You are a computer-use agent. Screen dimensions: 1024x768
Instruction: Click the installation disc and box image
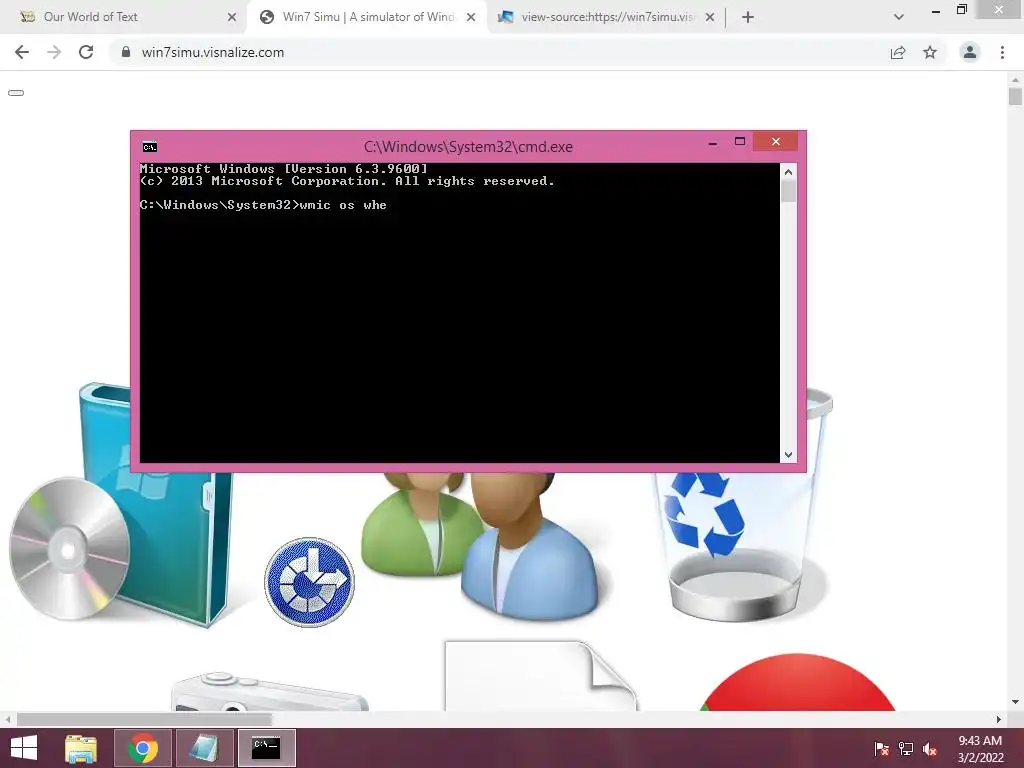tap(121, 504)
